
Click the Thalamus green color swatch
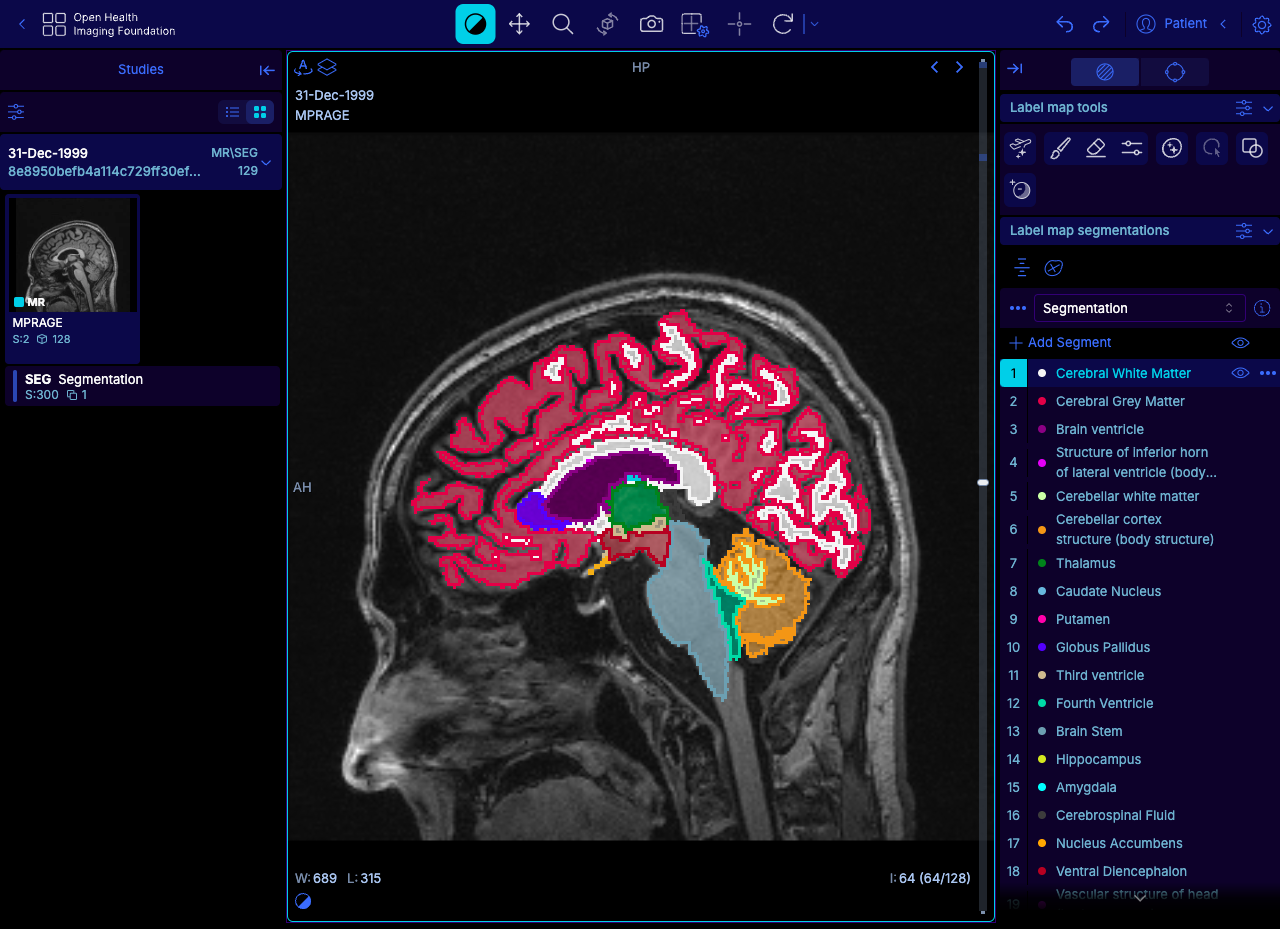click(1042, 564)
